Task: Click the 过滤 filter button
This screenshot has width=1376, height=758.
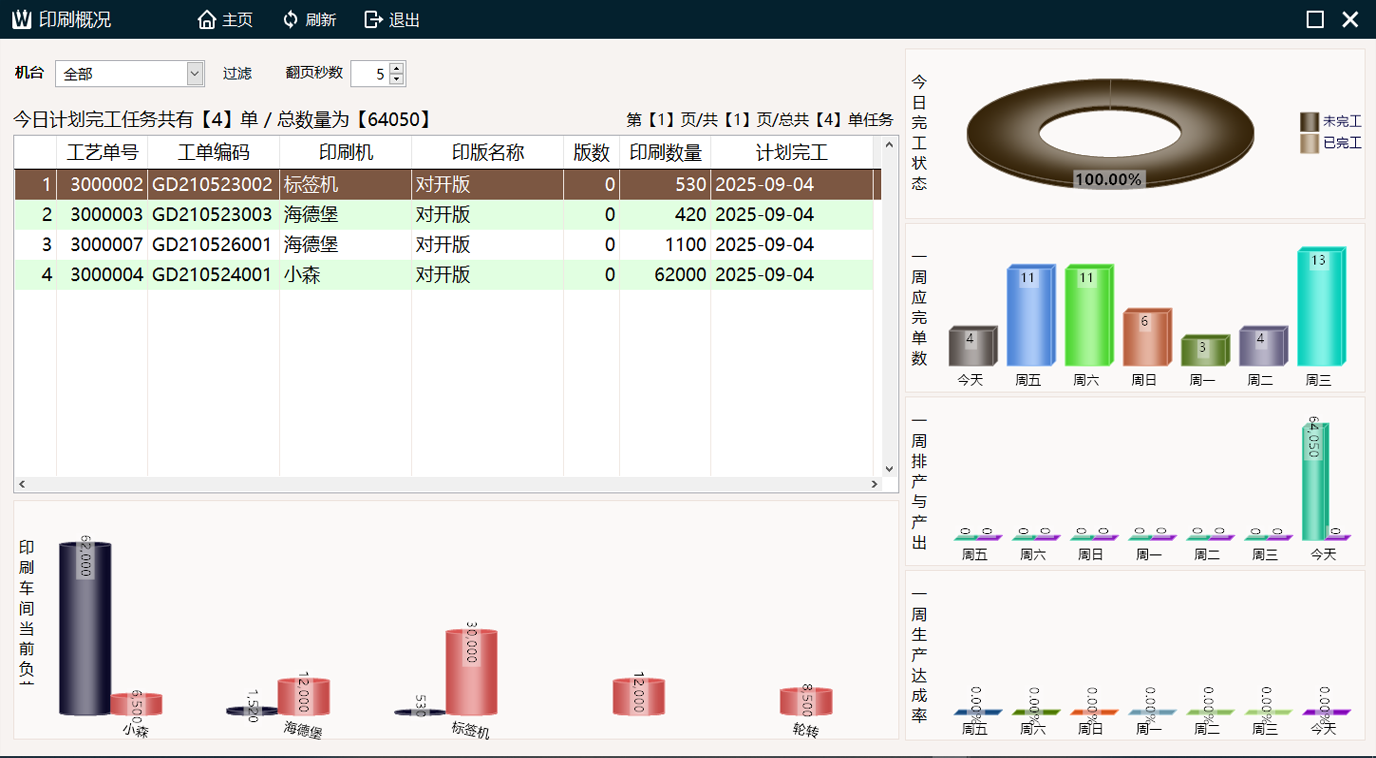Action: (237, 74)
